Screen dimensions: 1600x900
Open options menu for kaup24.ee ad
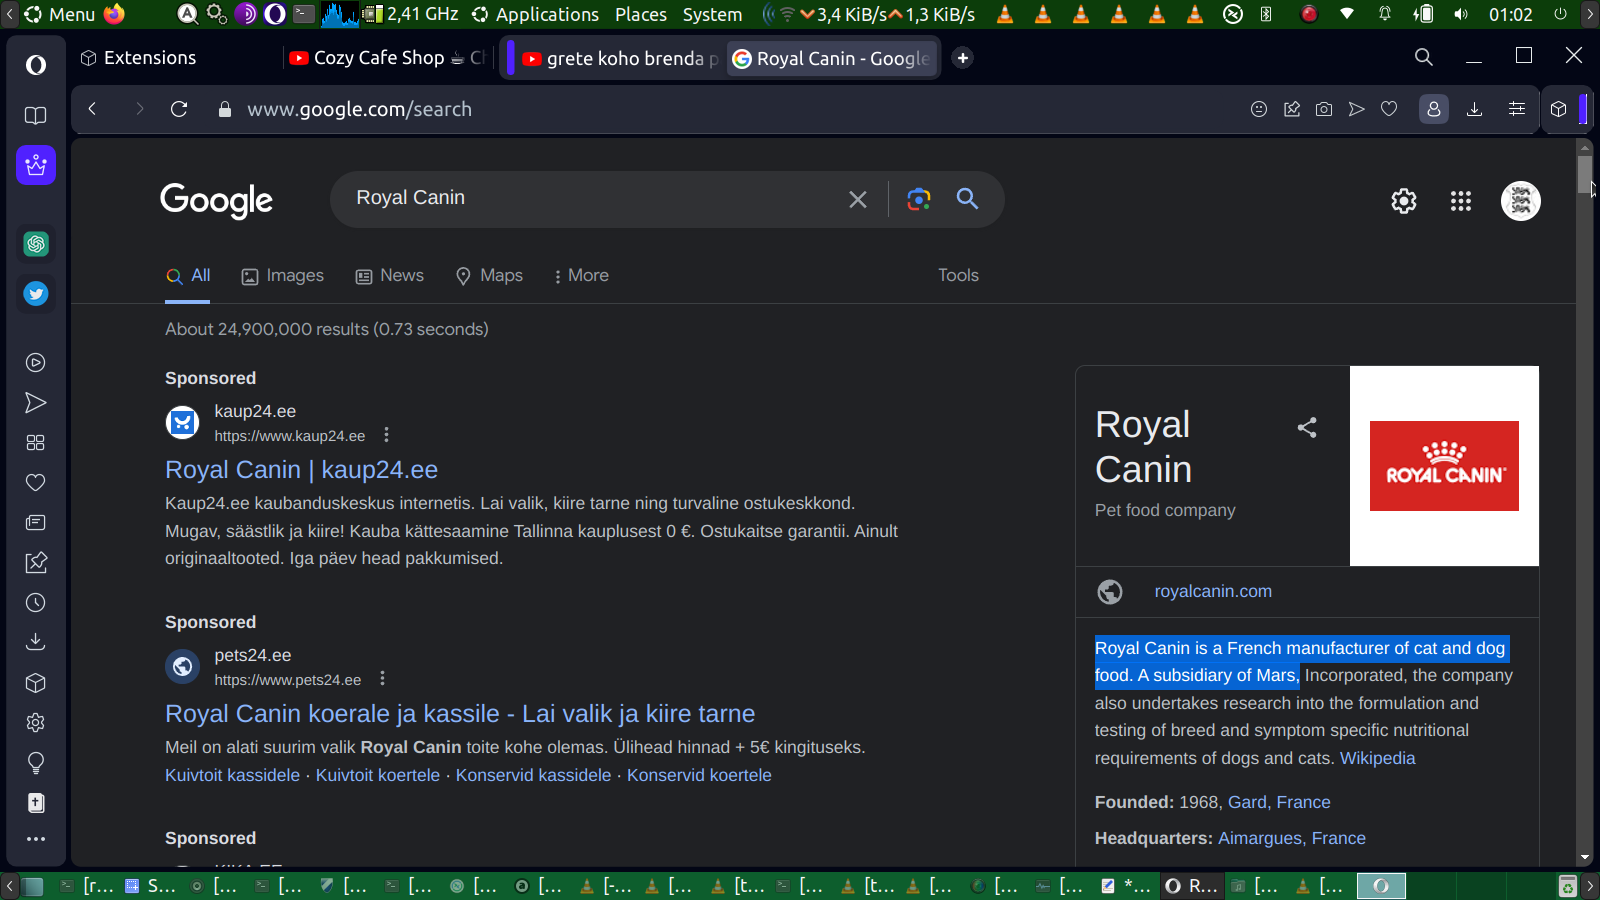point(387,435)
